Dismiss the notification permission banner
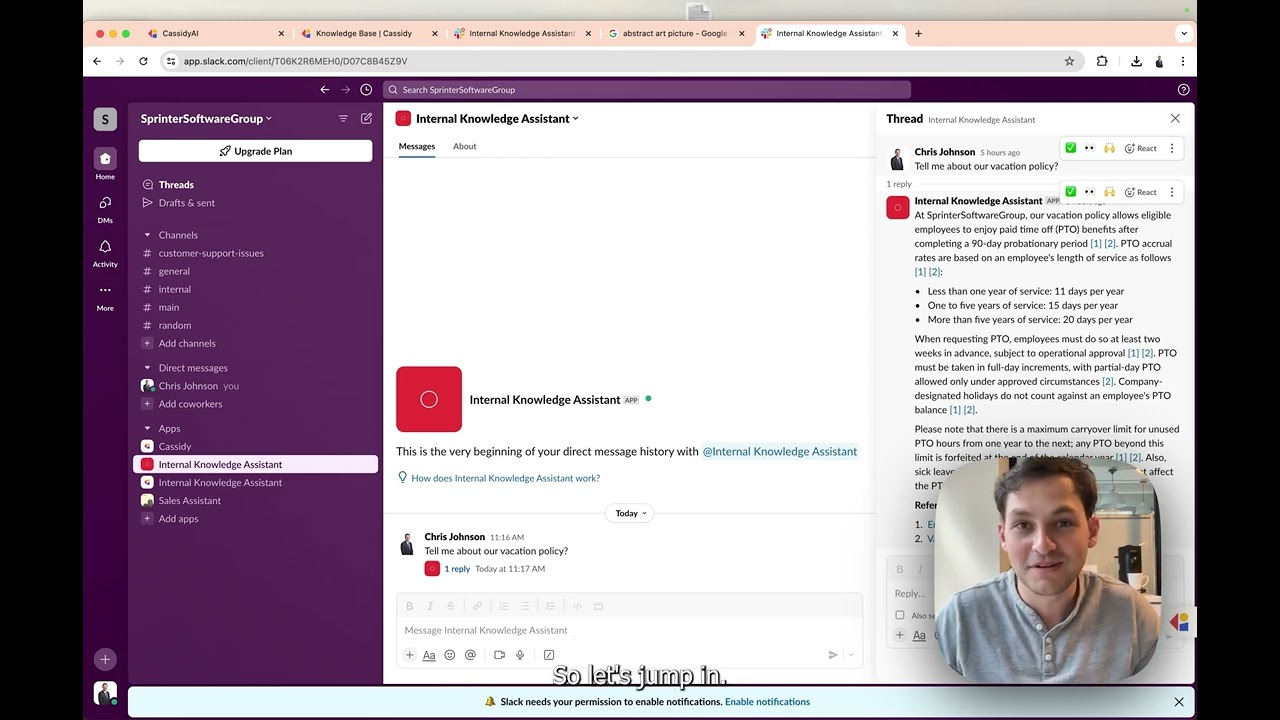The width and height of the screenshot is (1280, 720). click(1179, 702)
